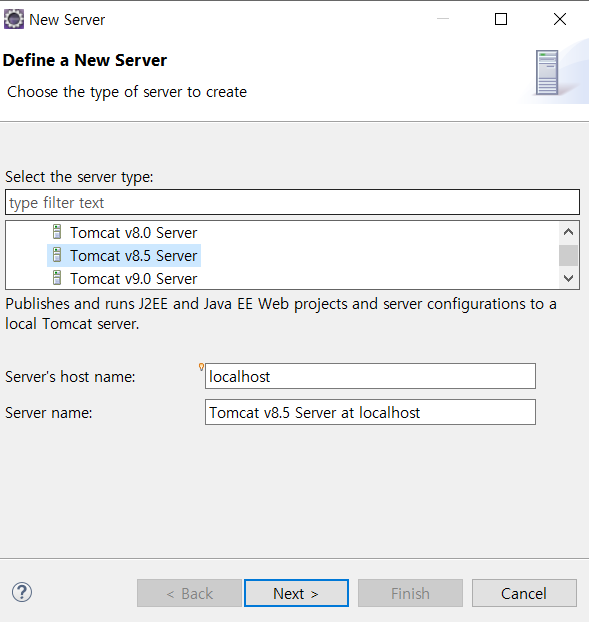The height and width of the screenshot is (622, 589).
Task: Click the server list scrollbar thumb
Action: click(568, 255)
